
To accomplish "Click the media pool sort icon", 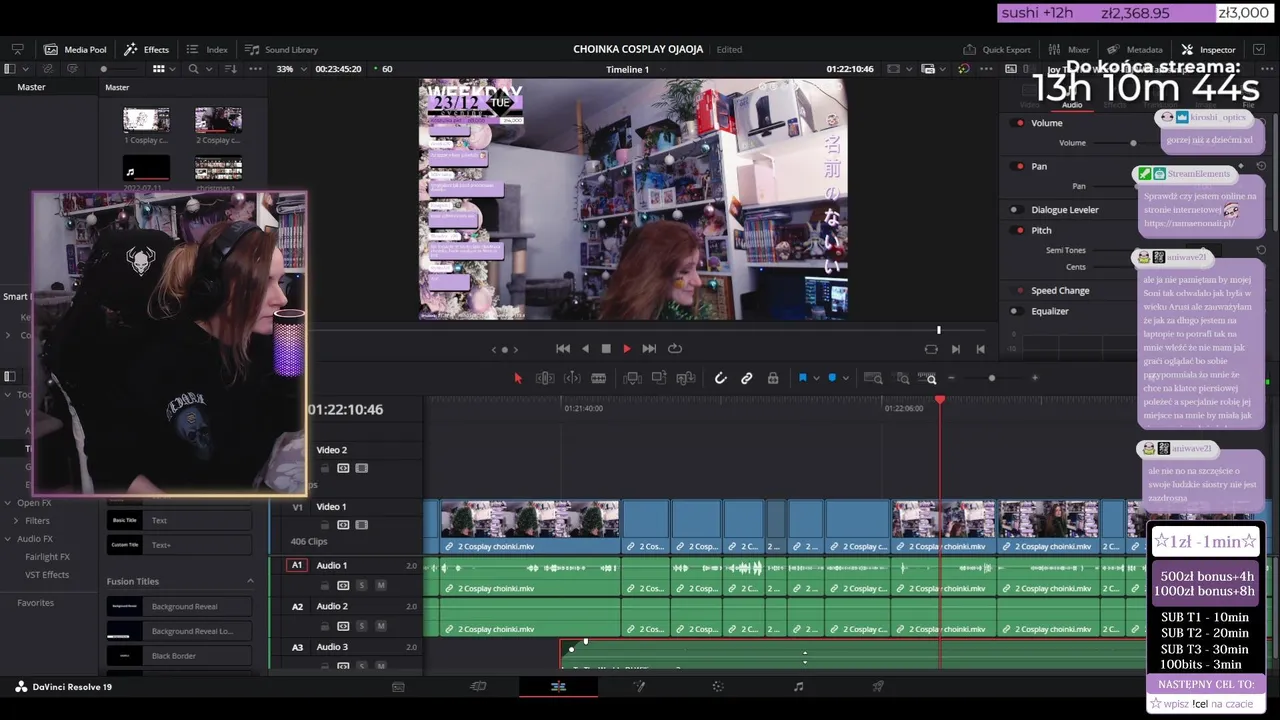I will click(x=229, y=69).
